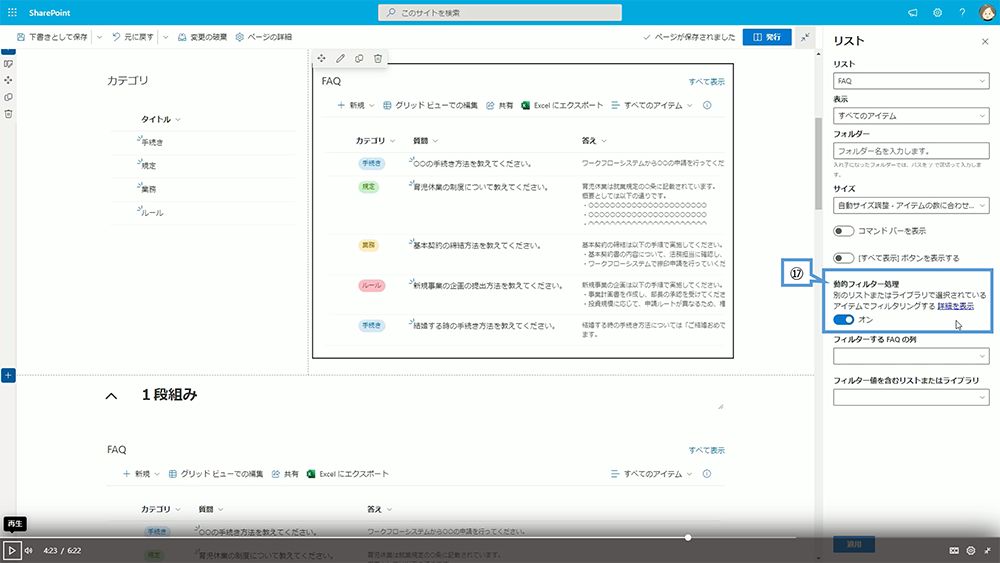Open フィルター値を含むリストまたはライブラリ dropdown
Viewport: 1000px width, 563px height.
click(x=911, y=397)
